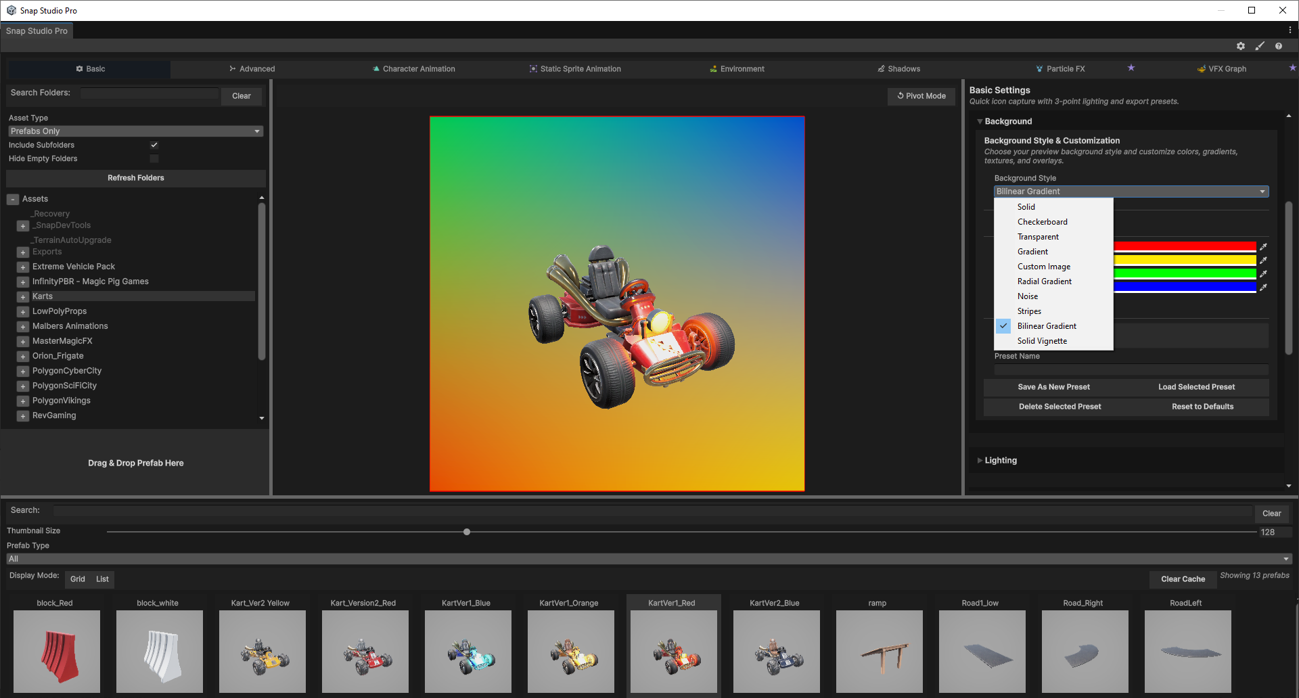Expand the Extreme Vehicle Pack folder

[22, 267]
